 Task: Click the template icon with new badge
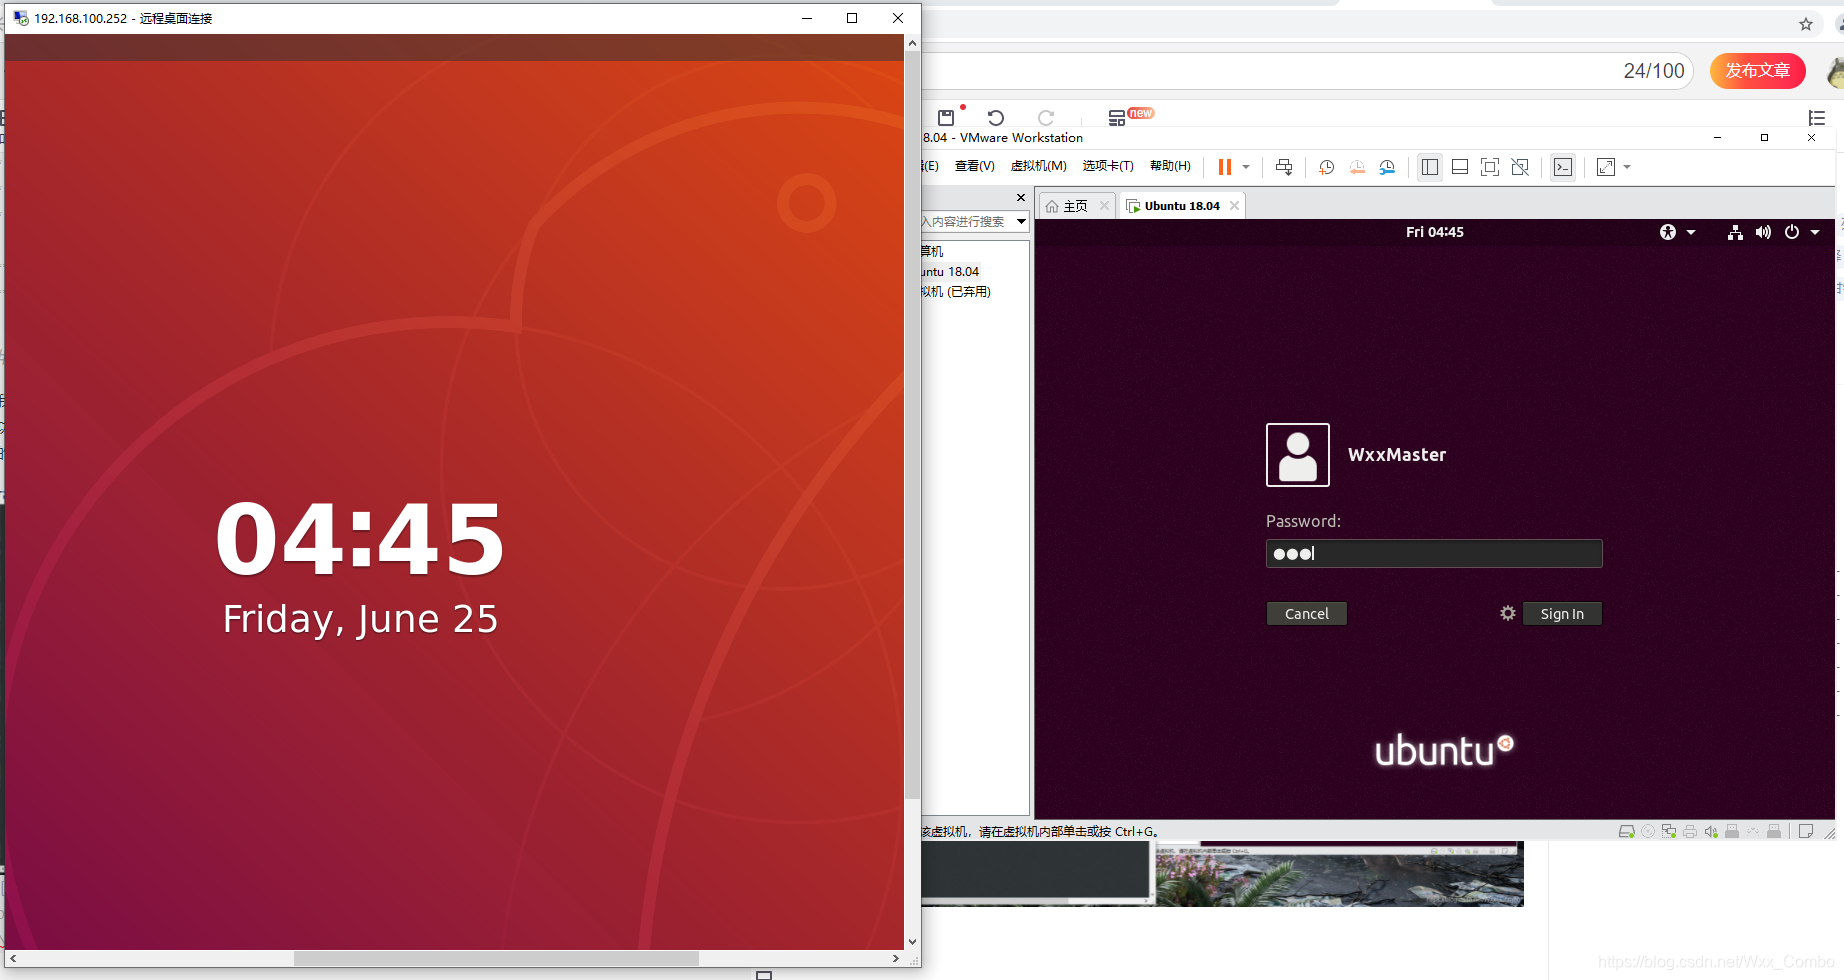point(1118,117)
